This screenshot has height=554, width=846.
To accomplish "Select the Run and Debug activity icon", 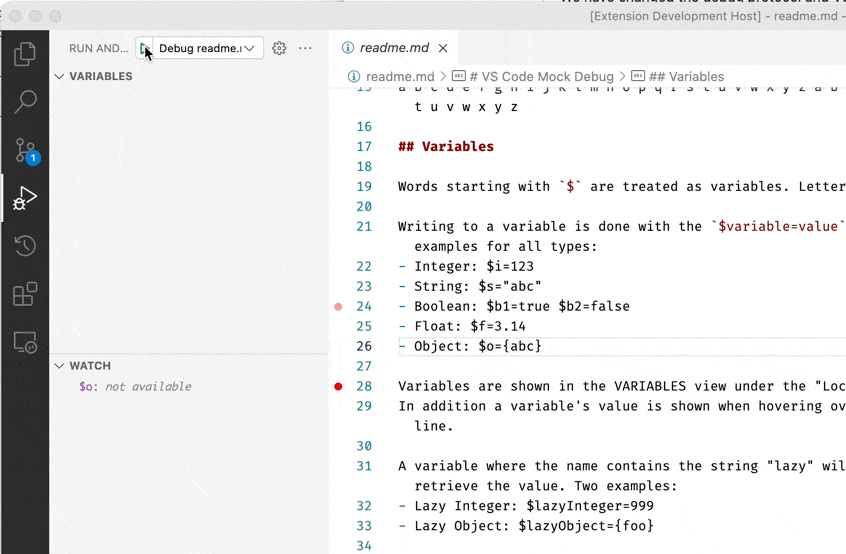I will (x=25, y=198).
